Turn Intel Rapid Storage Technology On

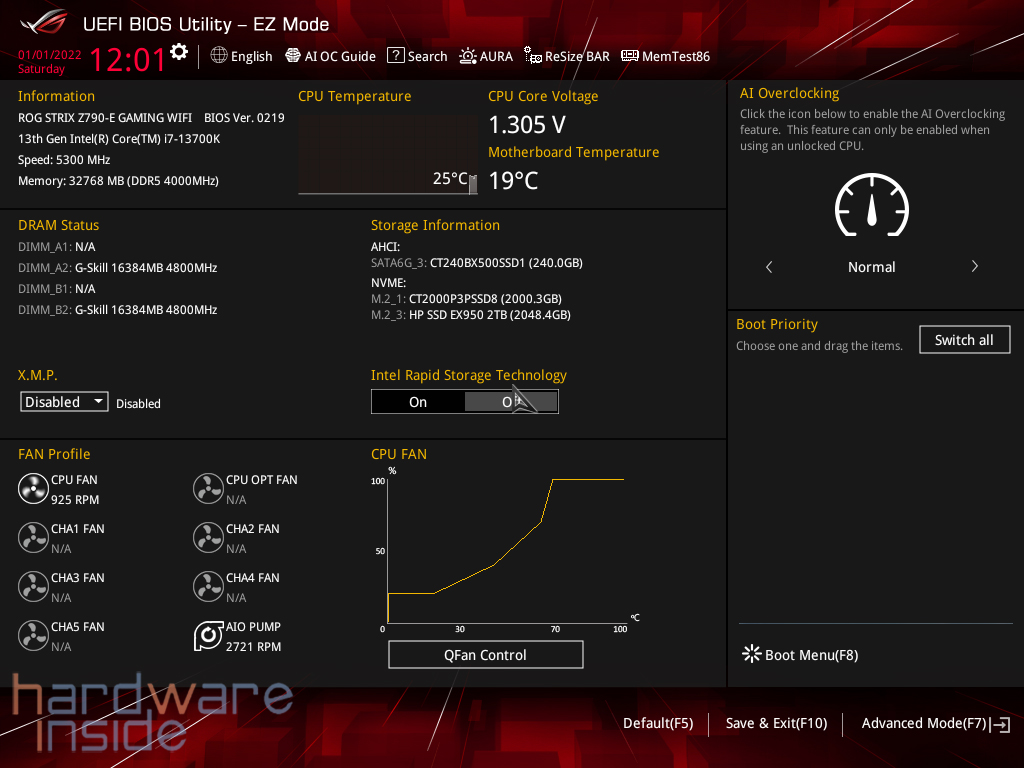(418, 402)
